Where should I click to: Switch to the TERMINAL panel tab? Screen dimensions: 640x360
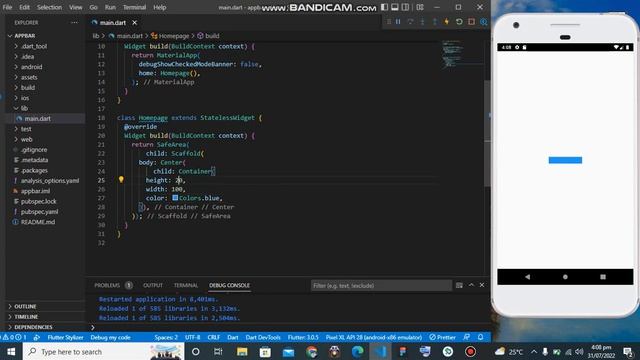pos(186,285)
